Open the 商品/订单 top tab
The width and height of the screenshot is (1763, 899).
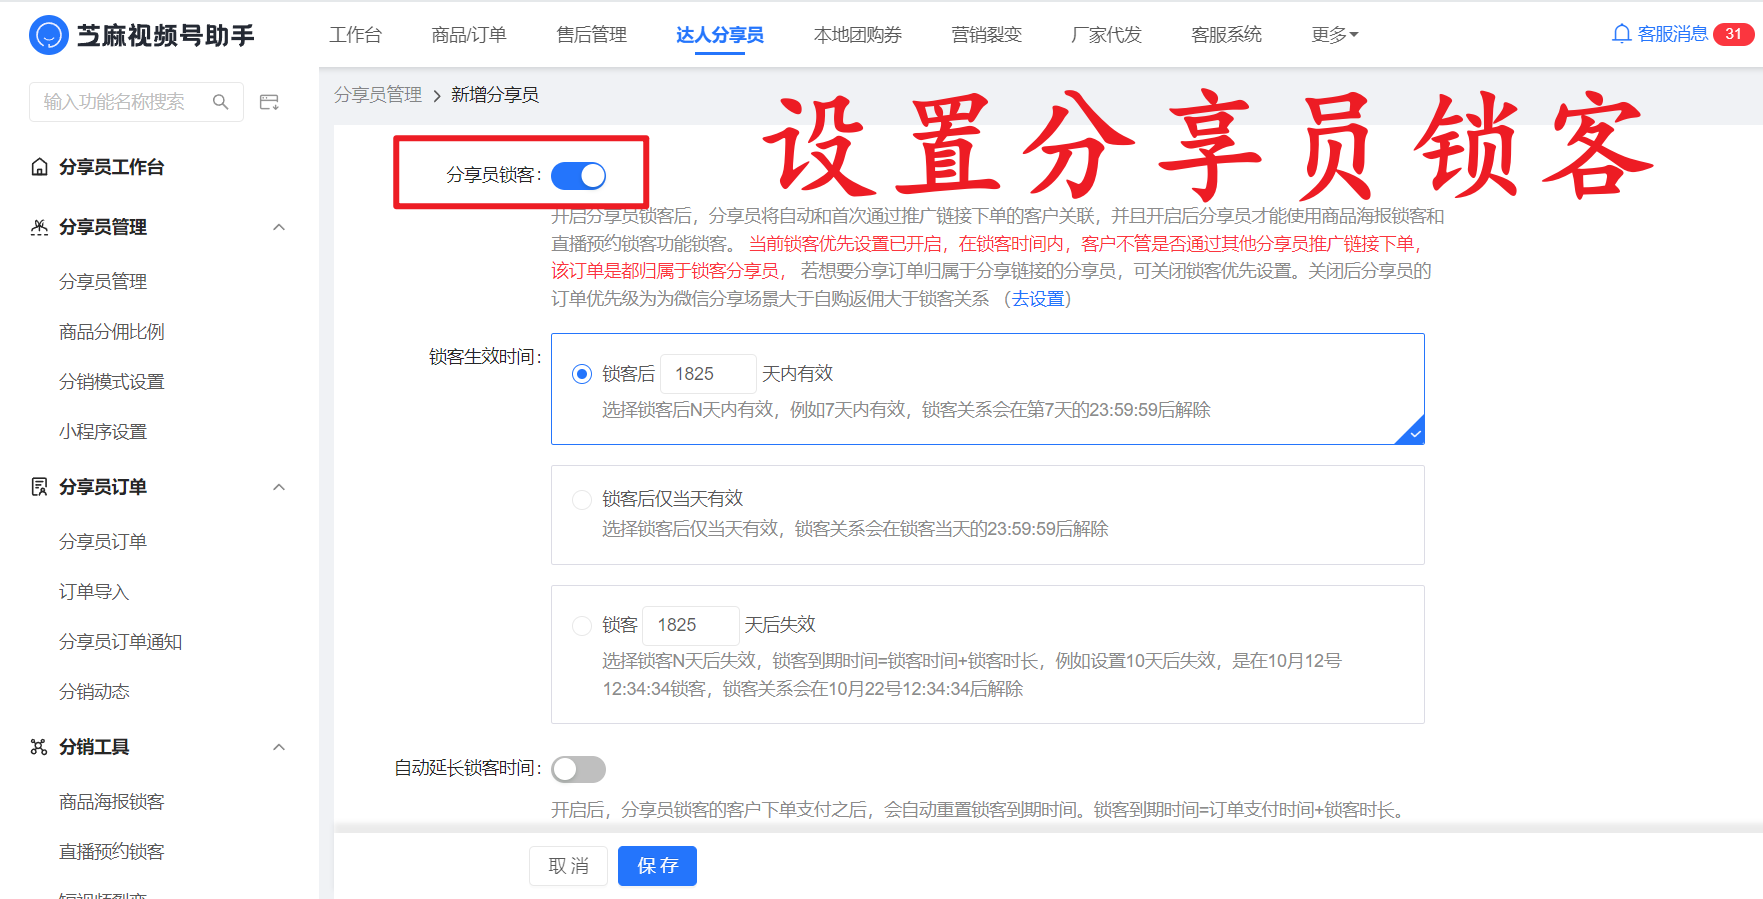pos(469,35)
